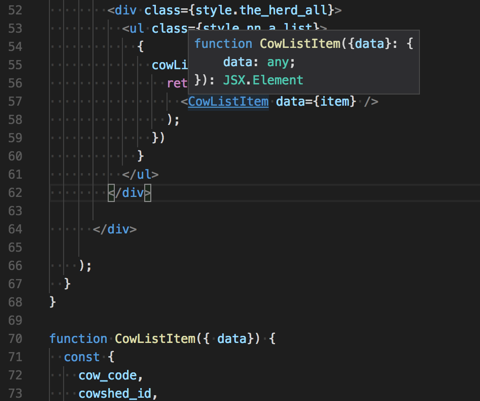This screenshot has height=401, width=480.
Task: Click line number 64 in the gutter
Action: pyautogui.click(x=15, y=229)
